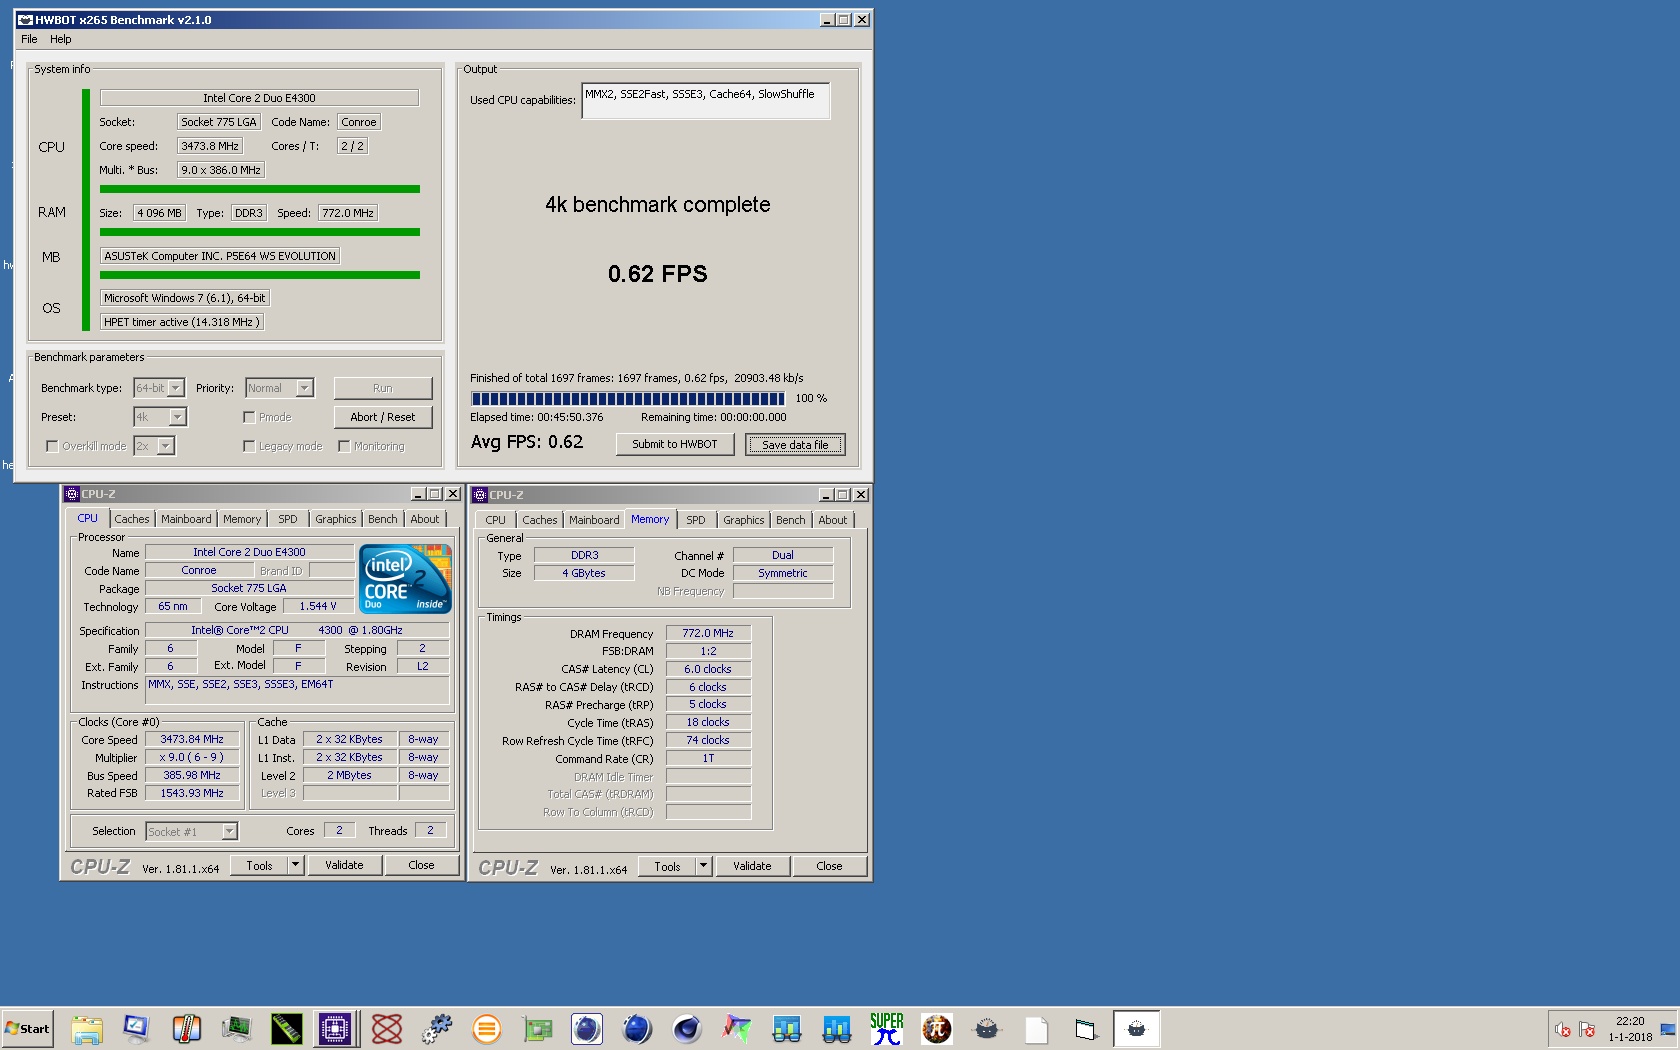Click the Intel Core 2 Duo E4300 field in HWBOT
This screenshot has width=1680, height=1050.
point(259,98)
